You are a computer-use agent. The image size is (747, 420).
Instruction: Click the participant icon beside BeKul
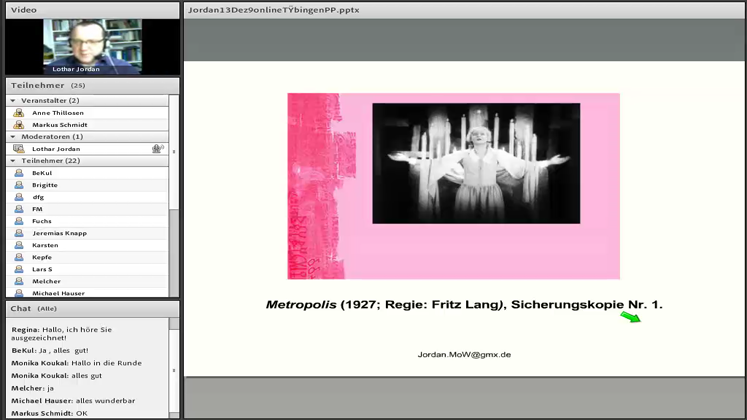tap(18, 173)
